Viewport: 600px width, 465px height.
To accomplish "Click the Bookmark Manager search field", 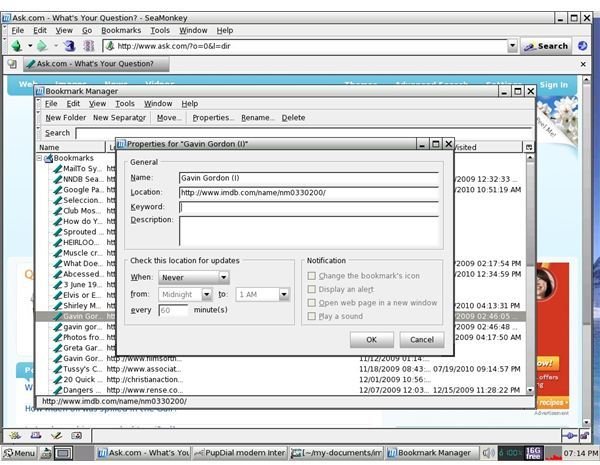I will coord(303,133).
